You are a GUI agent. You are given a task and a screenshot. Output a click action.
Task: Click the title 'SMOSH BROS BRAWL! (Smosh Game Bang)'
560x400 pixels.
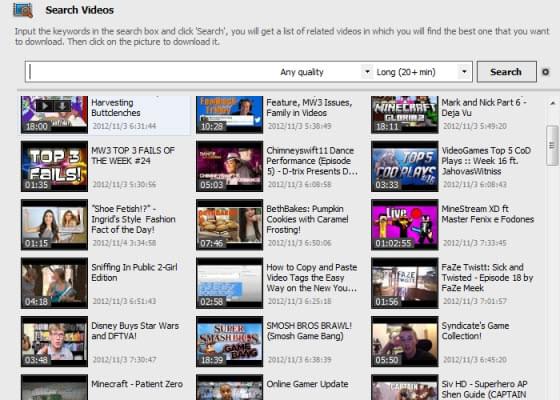(x=309, y=331)
